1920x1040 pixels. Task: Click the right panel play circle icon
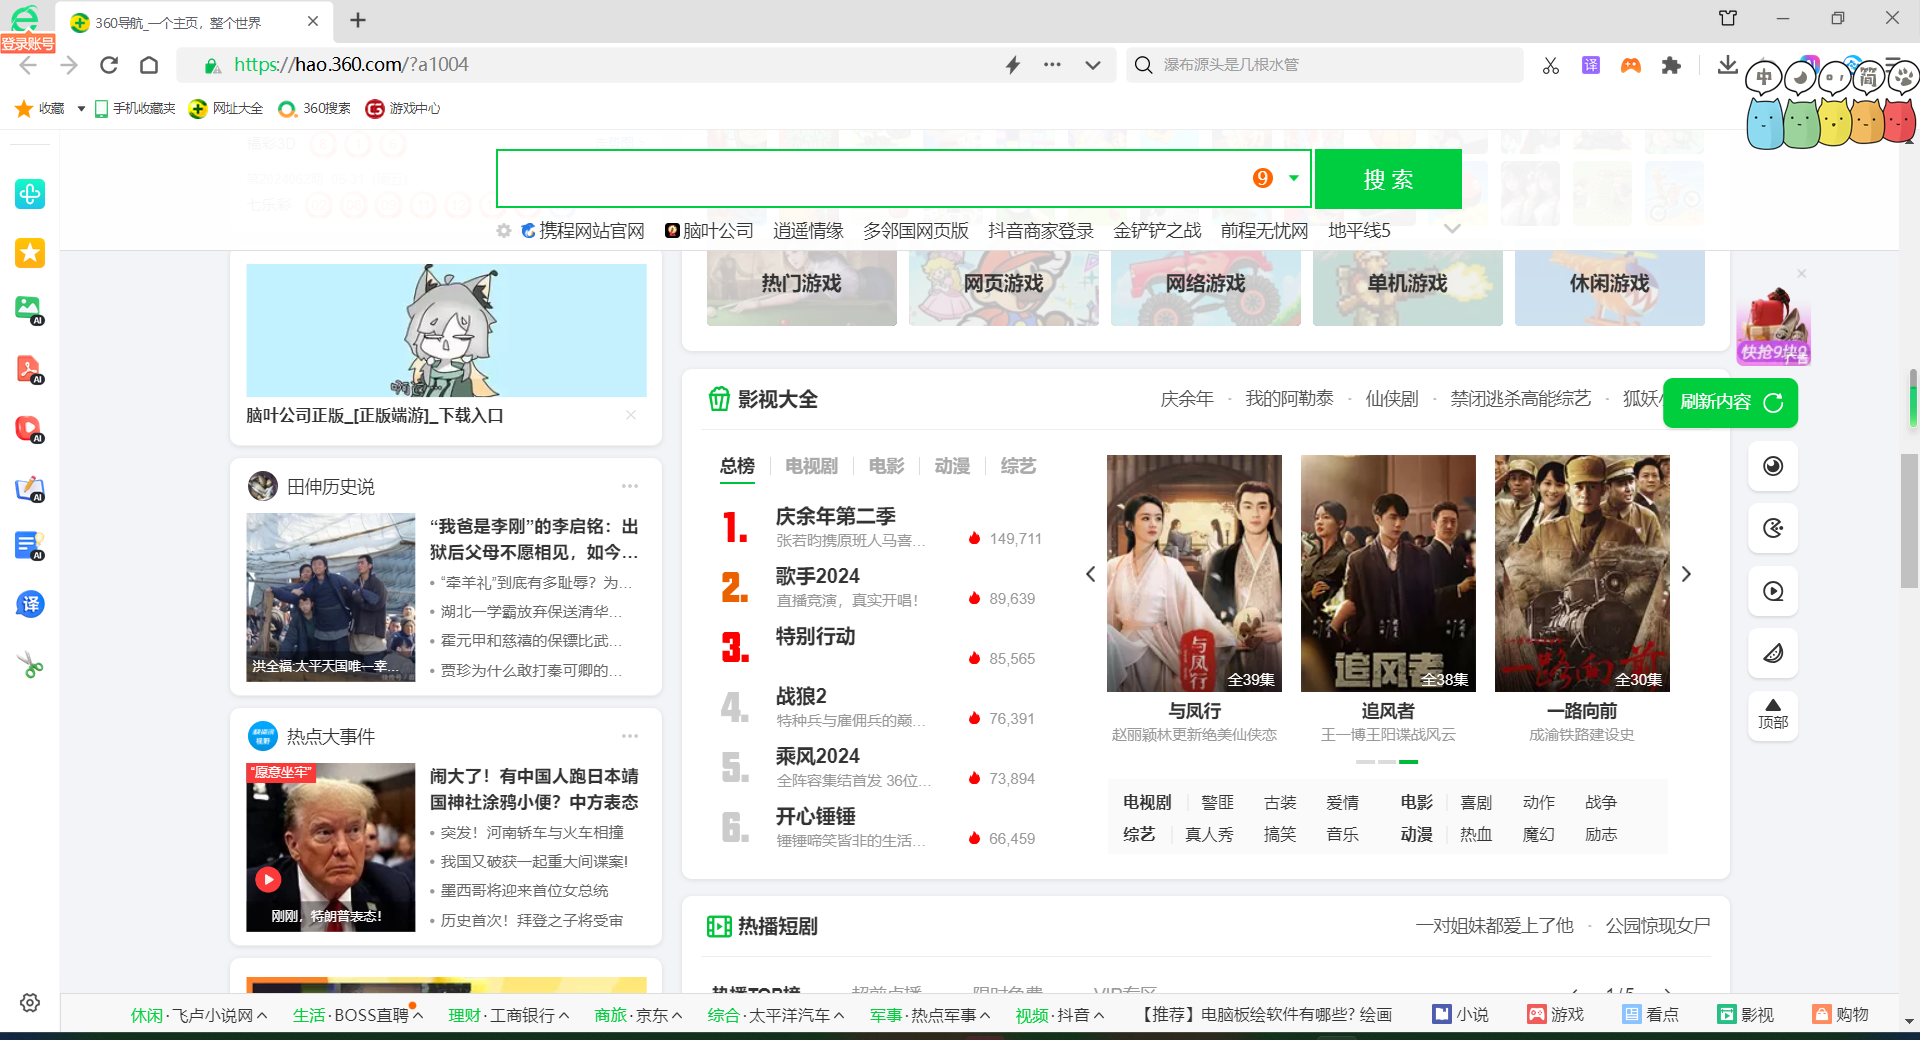coord(1773,591)
